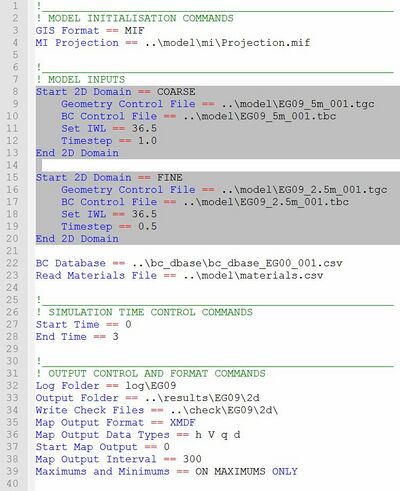400x491 pixels.
Task: Click the 'Log Folder == log\EG09' line
Action: [x=106, y=386]
